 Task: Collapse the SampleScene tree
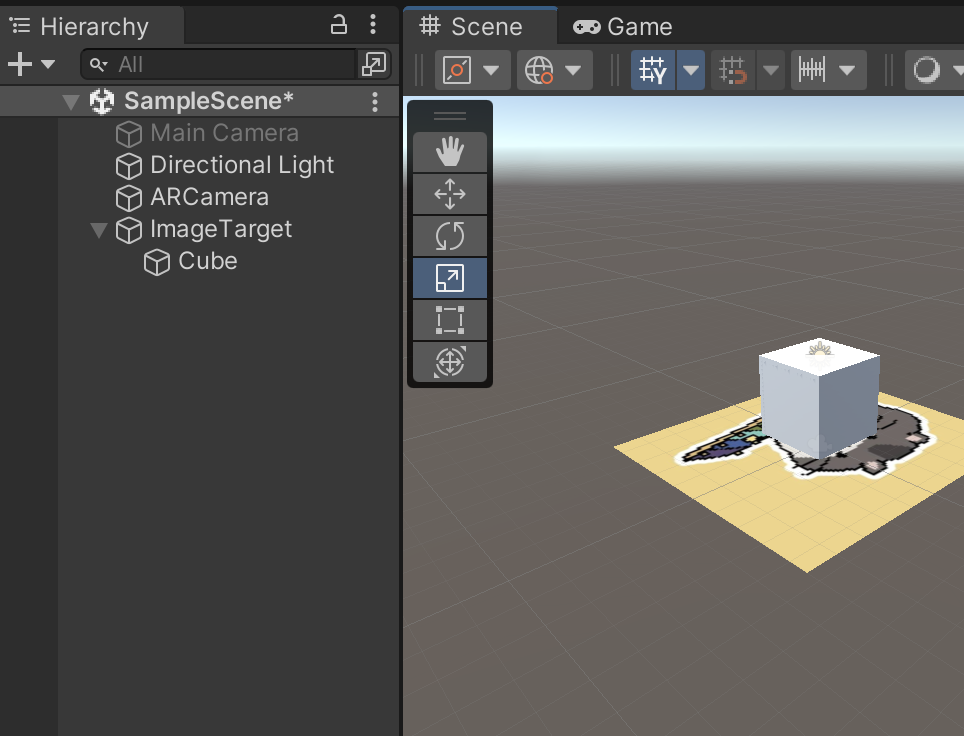click(71, 102)
